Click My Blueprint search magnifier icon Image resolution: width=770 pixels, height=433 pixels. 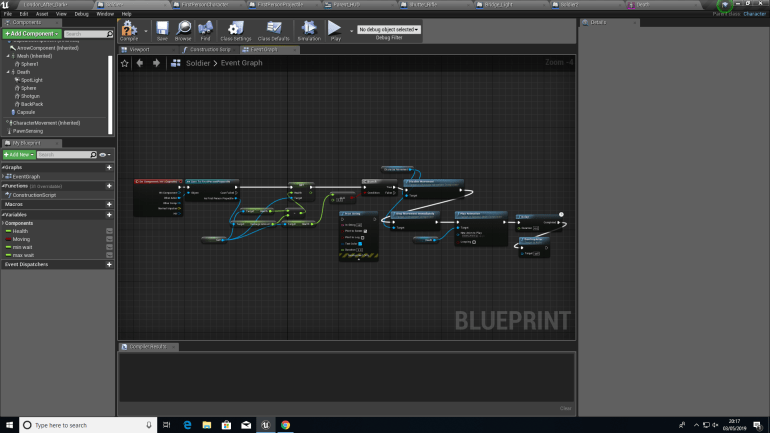[93, 155]
